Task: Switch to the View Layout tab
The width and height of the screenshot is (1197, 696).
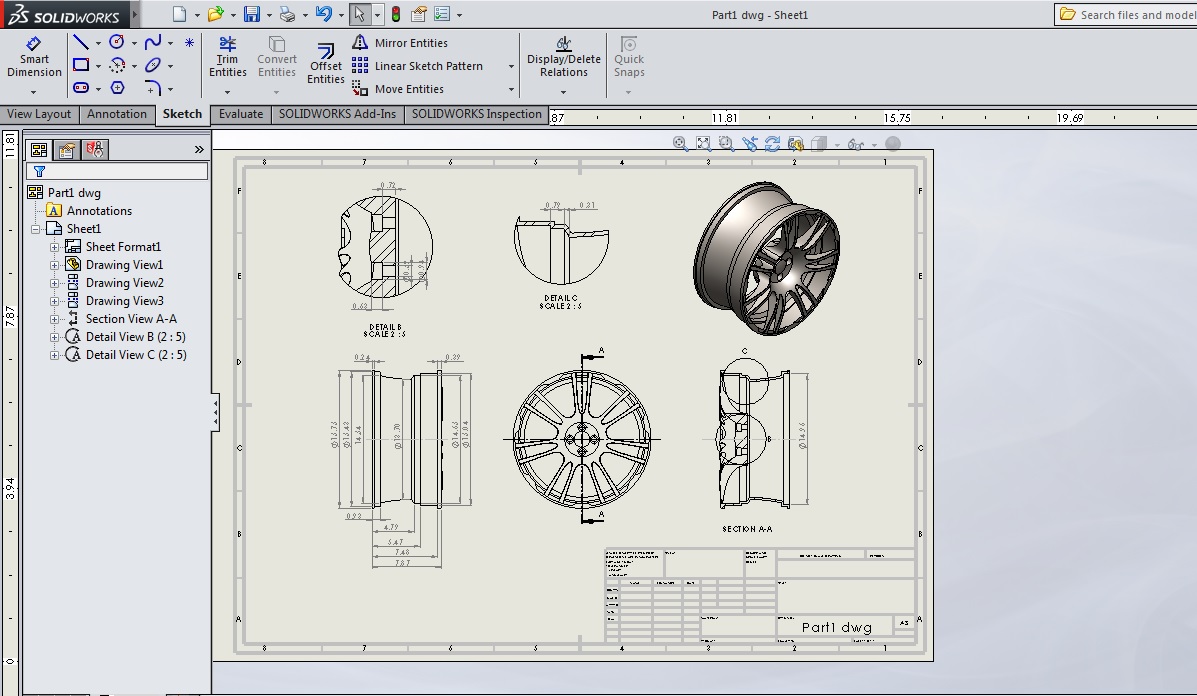Action: click(39, 114)
